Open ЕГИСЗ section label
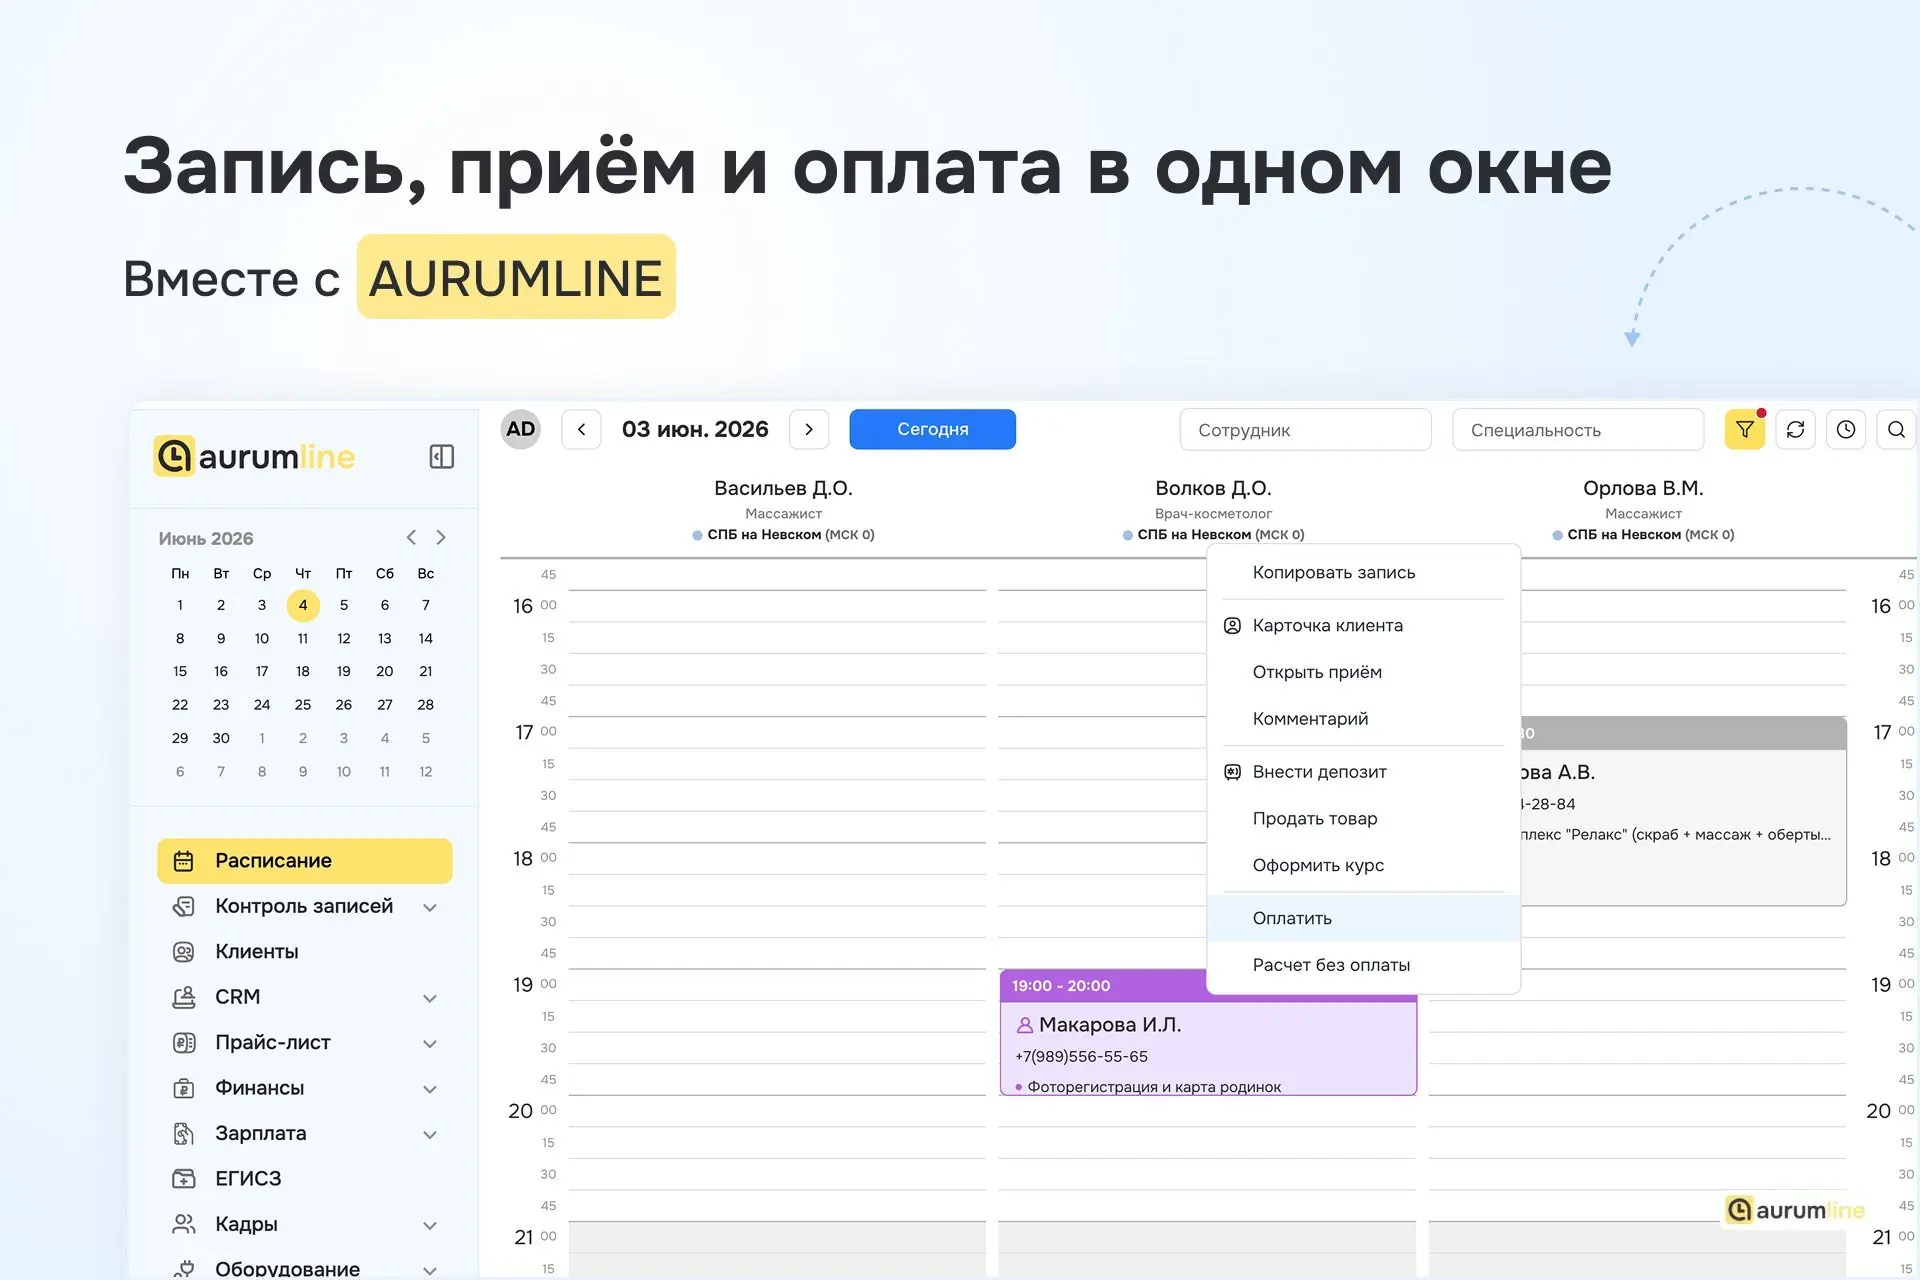Viewport: 1920px width, 1280px height. click(248, 1179)
